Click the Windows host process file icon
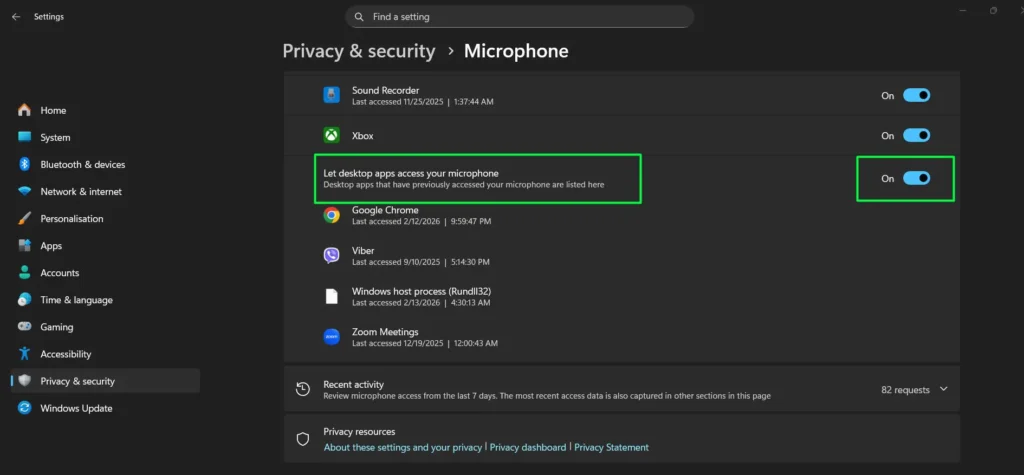 click(332, 296)
